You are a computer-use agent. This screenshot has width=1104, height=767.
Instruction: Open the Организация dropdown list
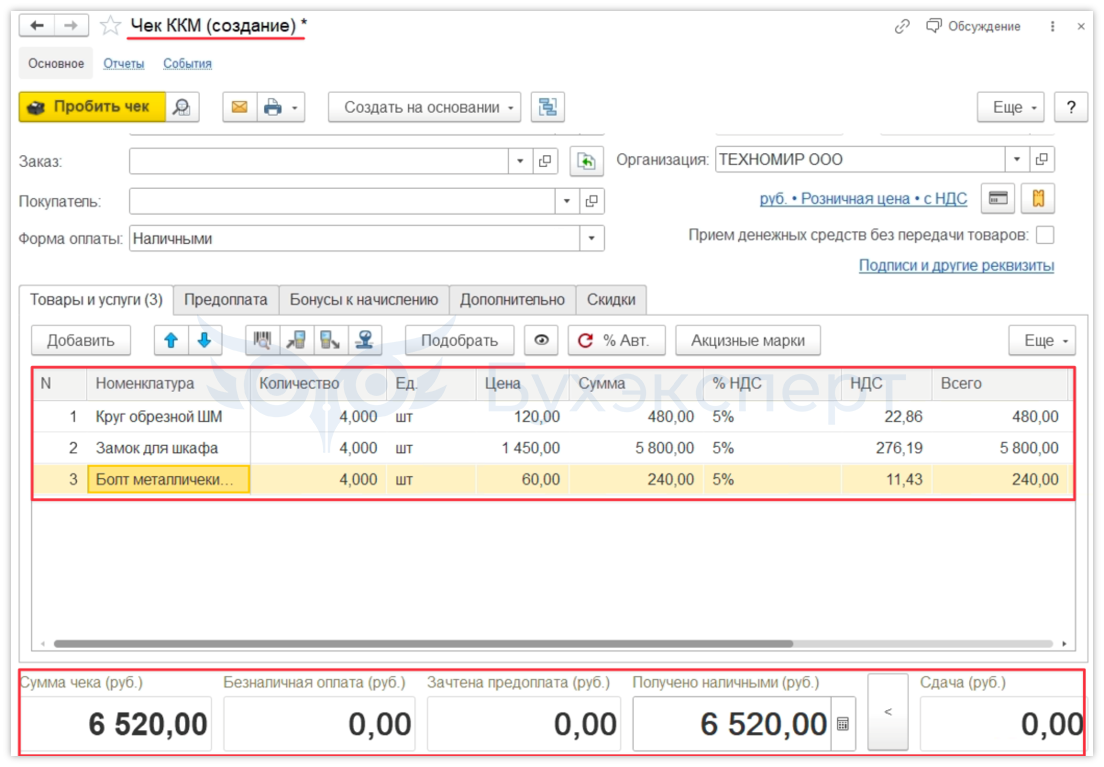tap(1017, 160)
